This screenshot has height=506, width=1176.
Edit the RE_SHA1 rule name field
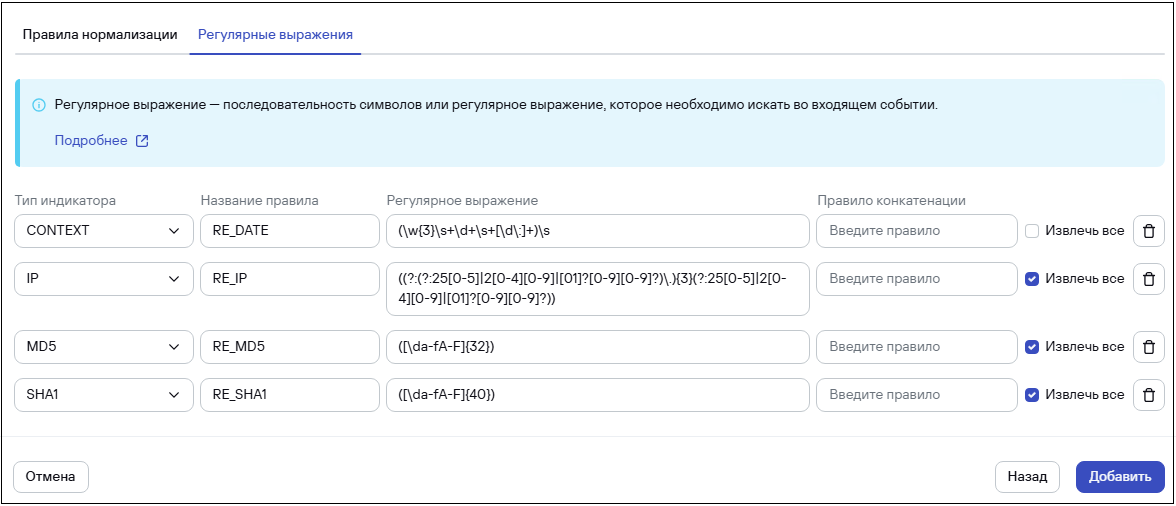(x=290, y=394)
